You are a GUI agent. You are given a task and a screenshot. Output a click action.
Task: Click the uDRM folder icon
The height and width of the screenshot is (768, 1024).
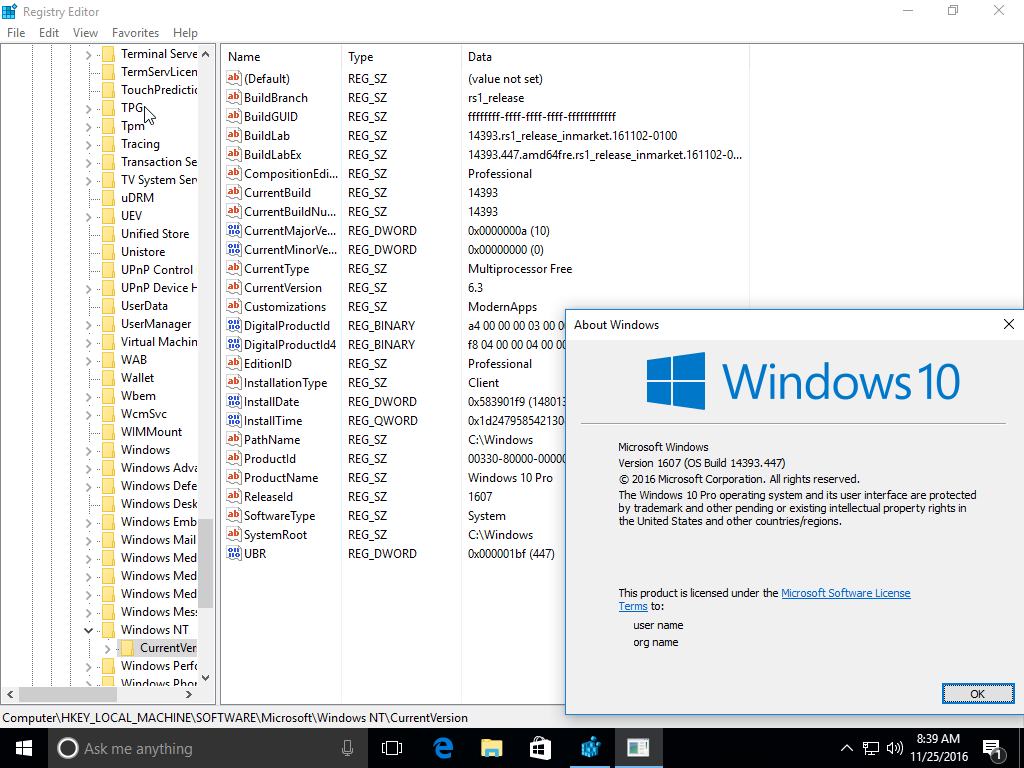108,197
